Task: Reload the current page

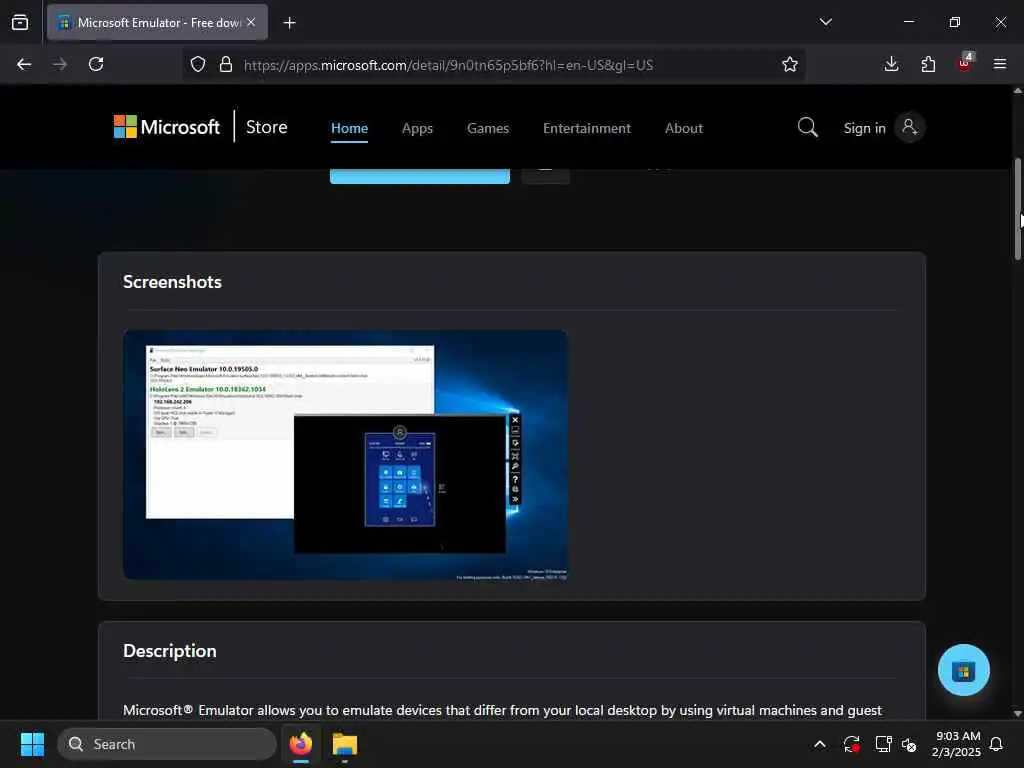Action: (96, 64)
